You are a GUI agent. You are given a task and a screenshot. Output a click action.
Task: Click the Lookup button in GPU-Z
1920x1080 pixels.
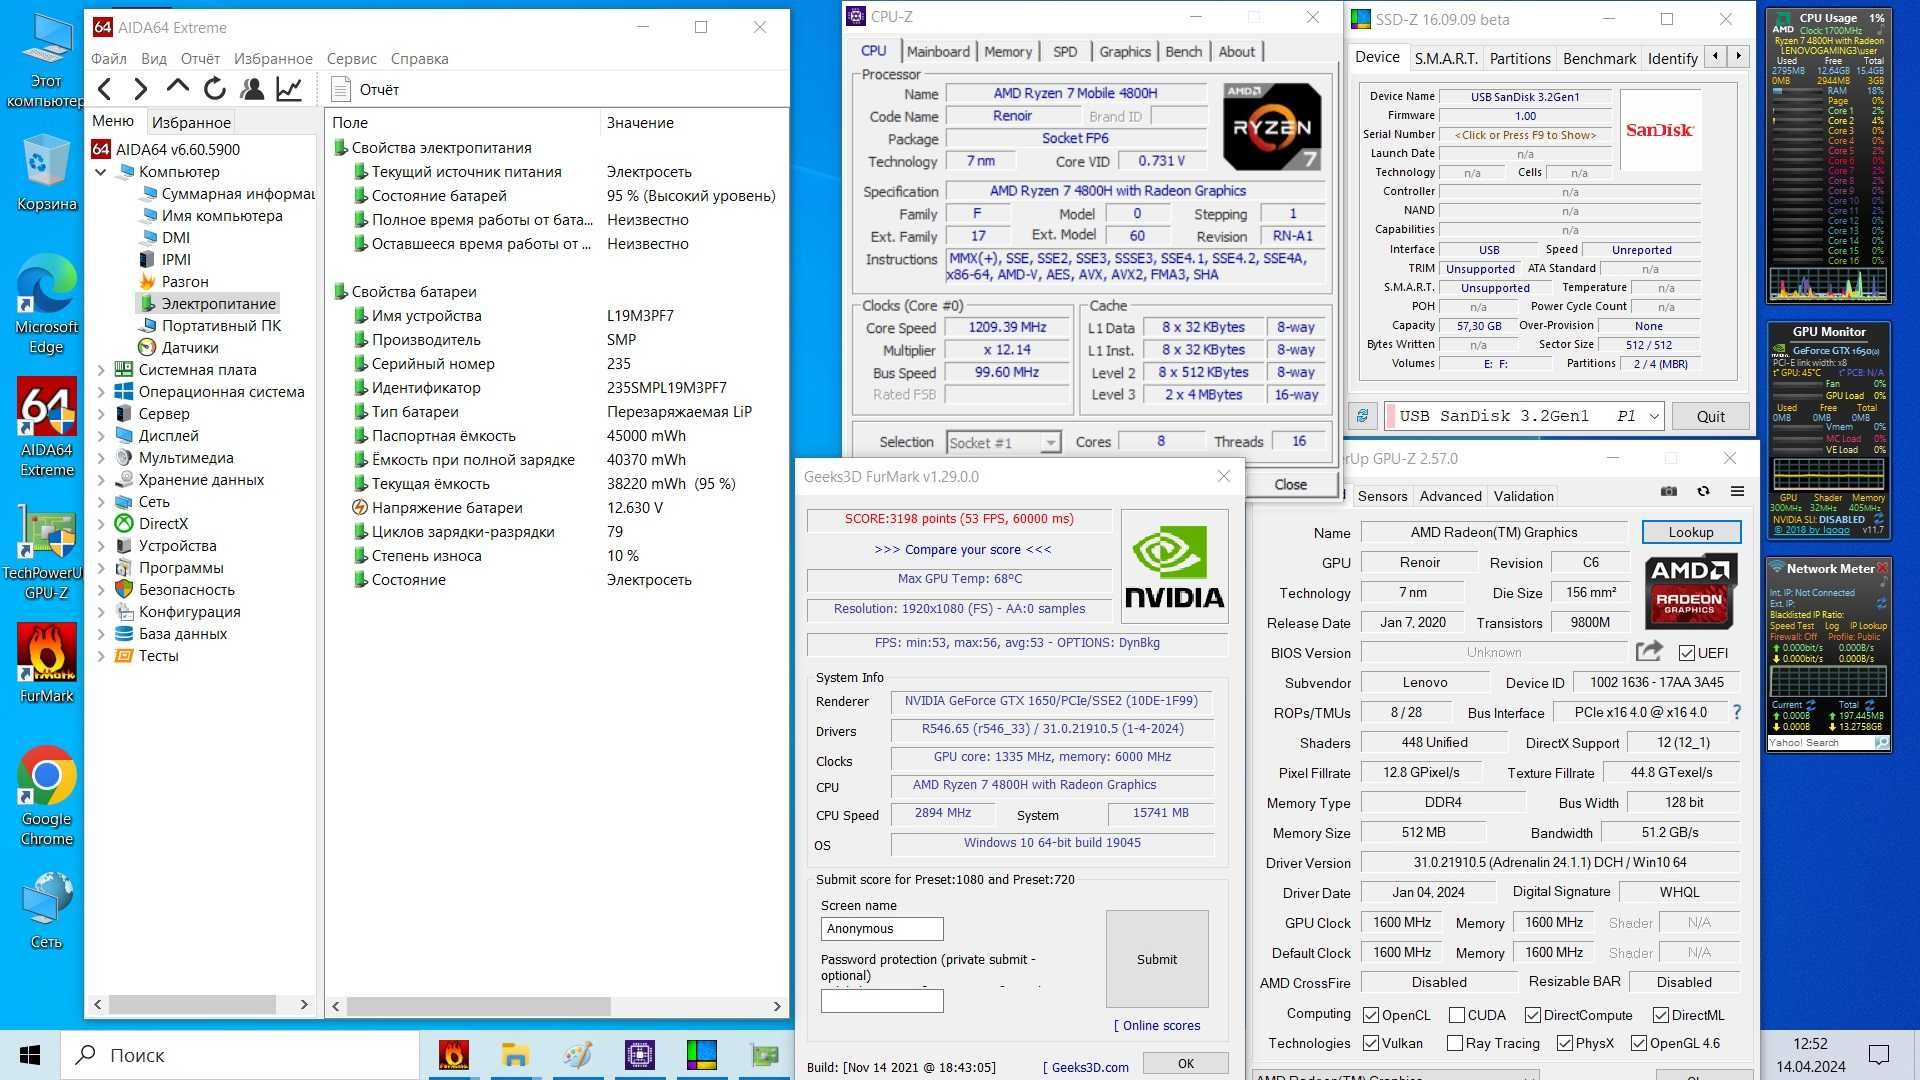1691,532
